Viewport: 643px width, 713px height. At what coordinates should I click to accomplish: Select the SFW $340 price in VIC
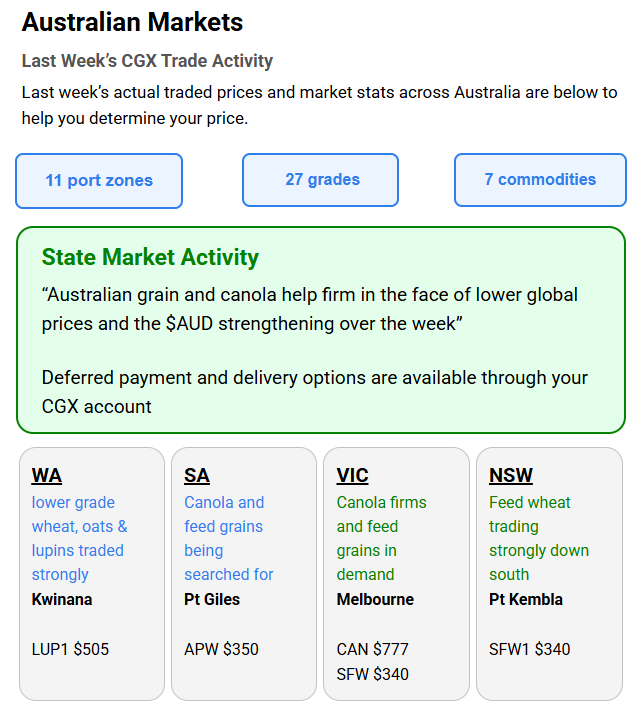pos(373,675)
